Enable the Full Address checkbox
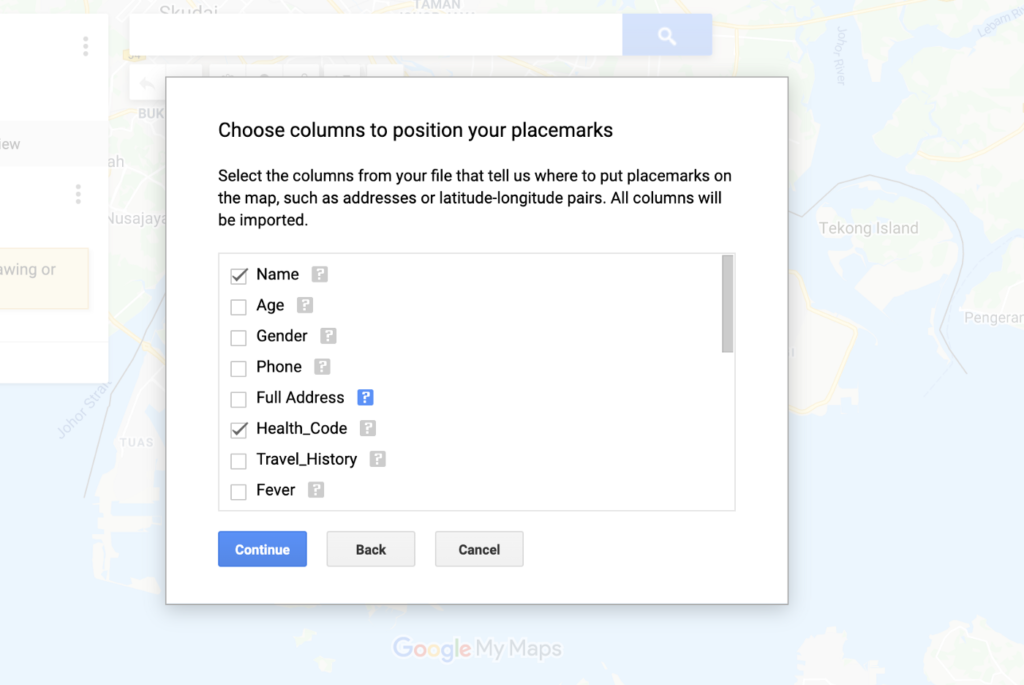1024x685 pixels. (238, 399)
